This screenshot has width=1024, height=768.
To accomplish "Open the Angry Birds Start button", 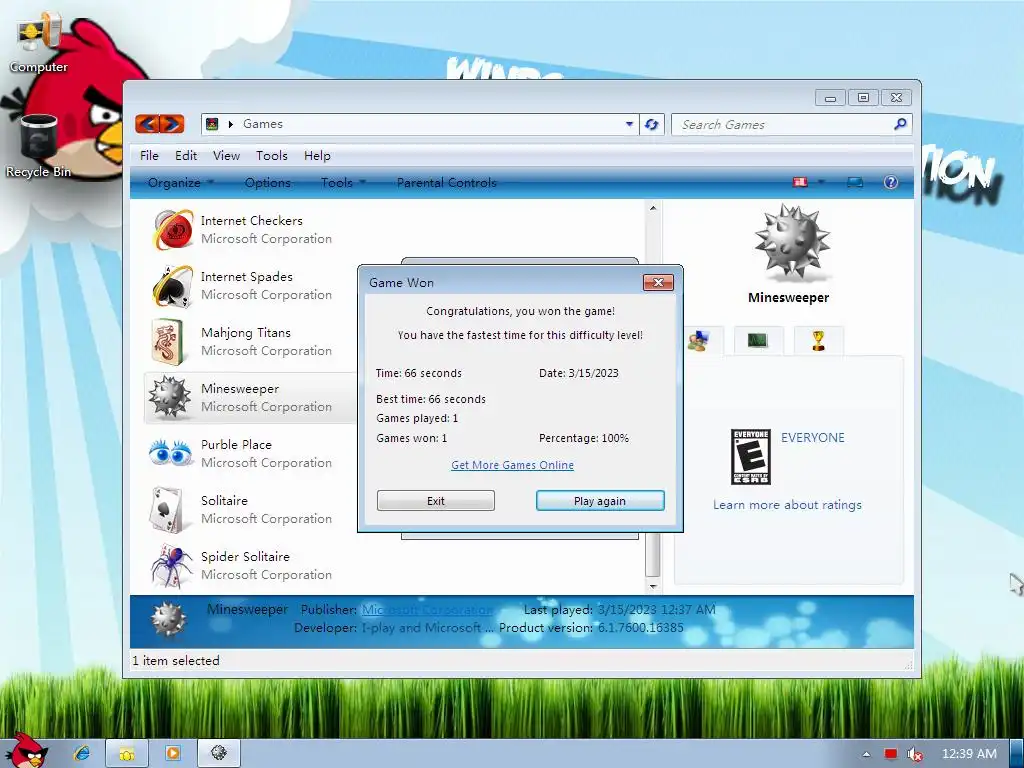I will click(x=26, y=751).
